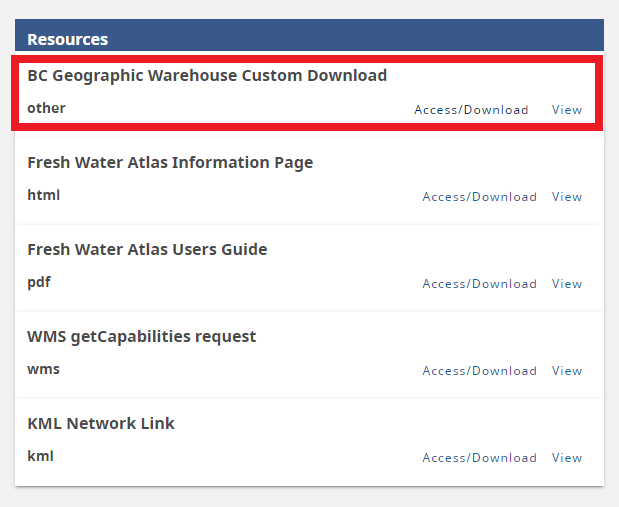The height and width of the screenshot is (507, 619).
Task: Click Access/Download for BC Geographic Warehouse
Action: [x=471, y=110]
